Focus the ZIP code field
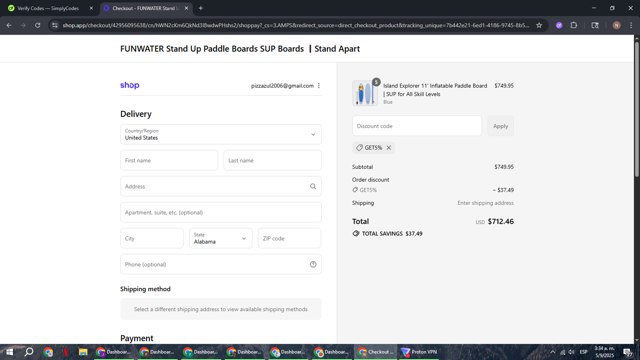 (x=289, y=238)
